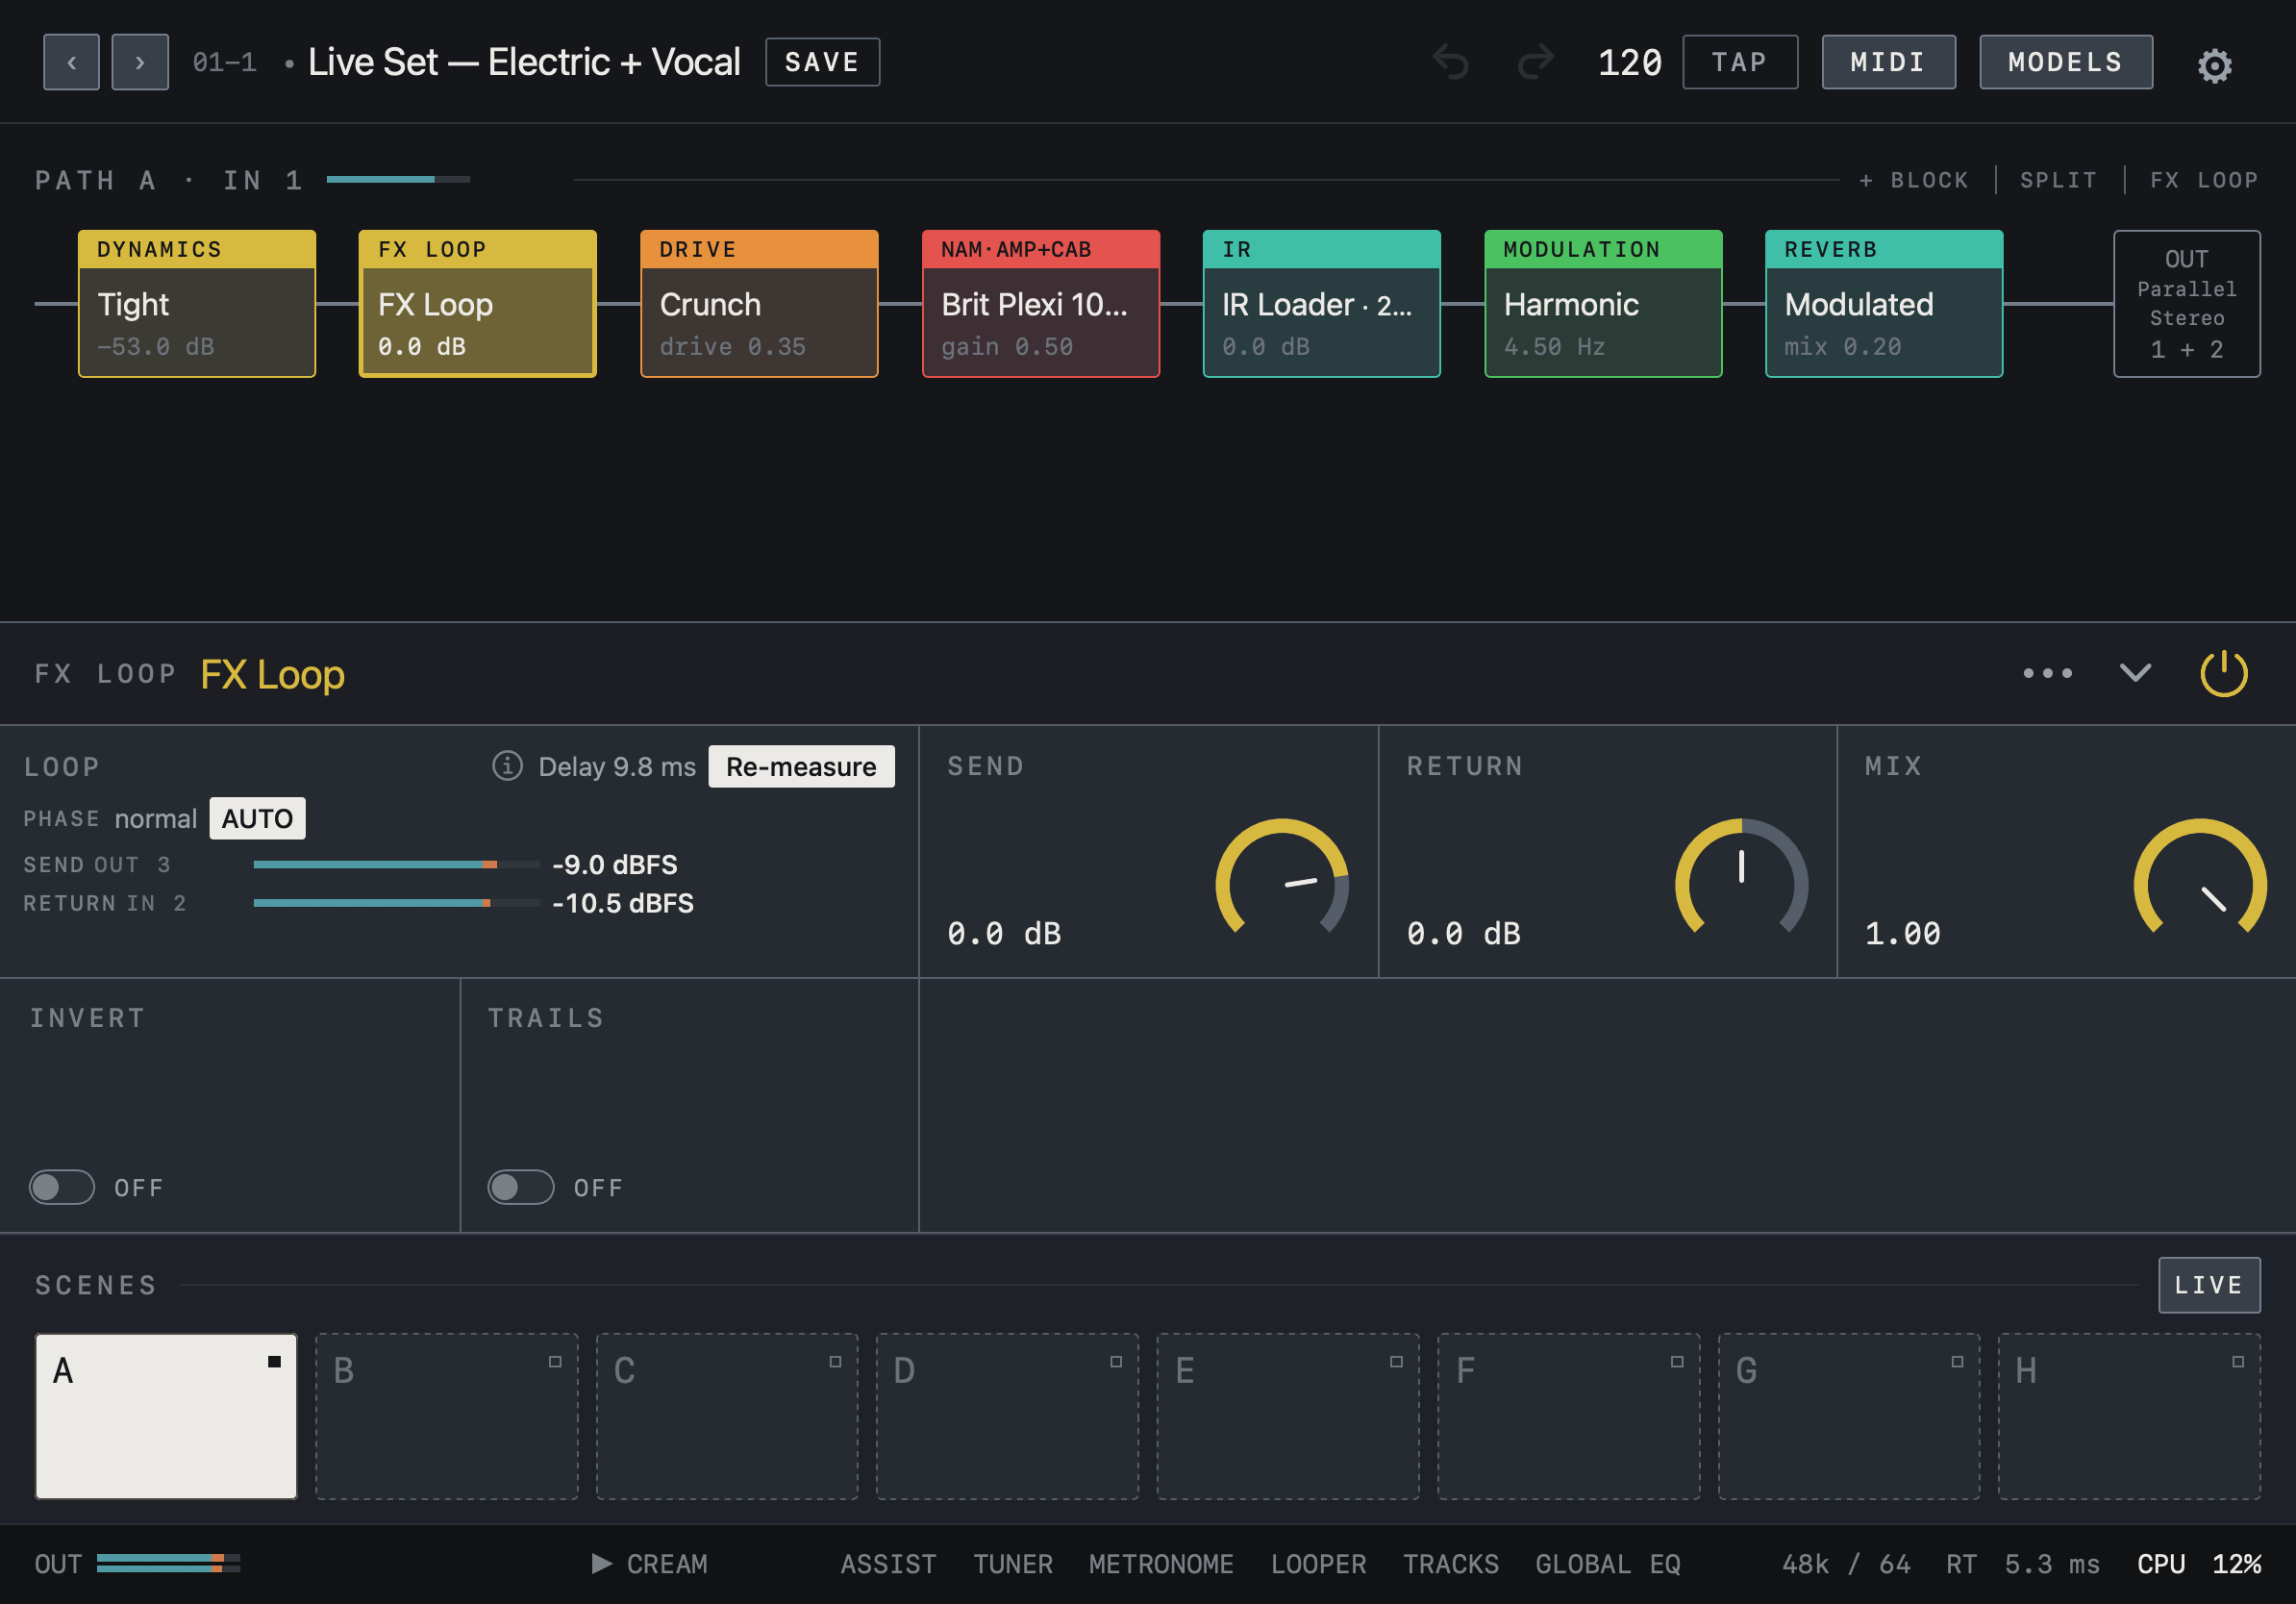
Task: Click the undo arrow icon
Action: pos(1451,62)
